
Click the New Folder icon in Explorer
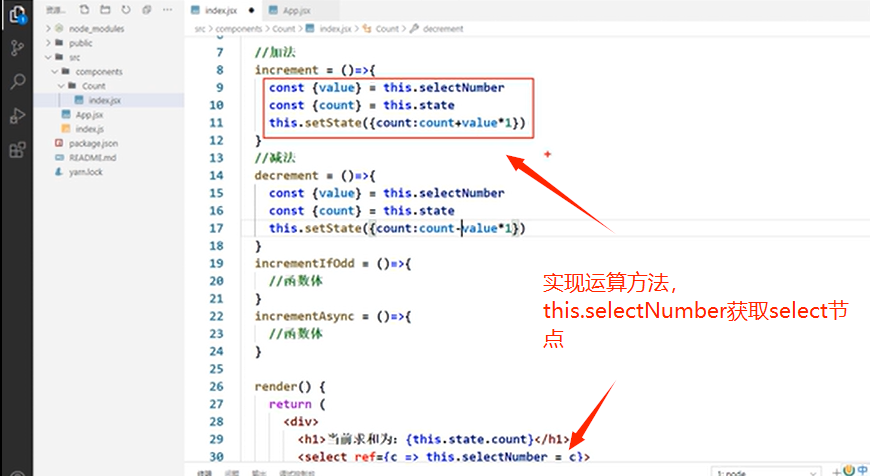105,9
